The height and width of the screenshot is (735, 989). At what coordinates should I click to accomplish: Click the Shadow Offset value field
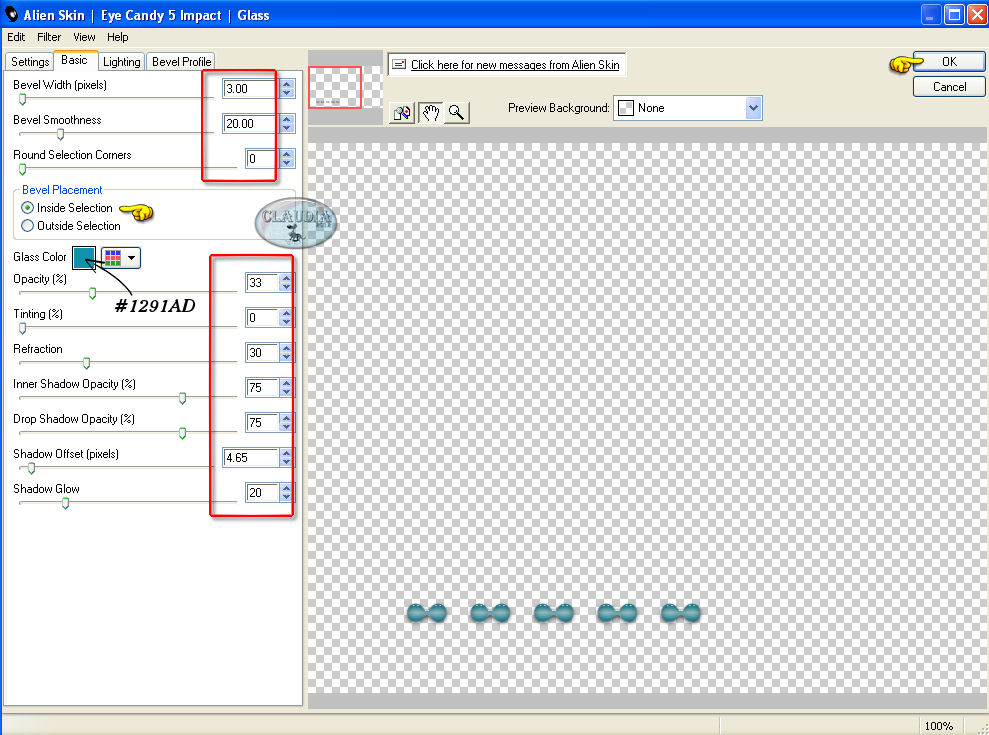(x=250, y=458)
